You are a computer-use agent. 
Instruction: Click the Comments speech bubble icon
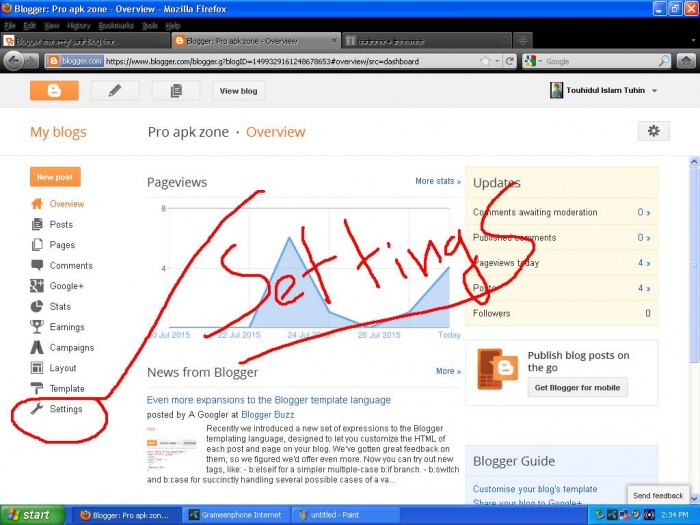tap(37, 265)
